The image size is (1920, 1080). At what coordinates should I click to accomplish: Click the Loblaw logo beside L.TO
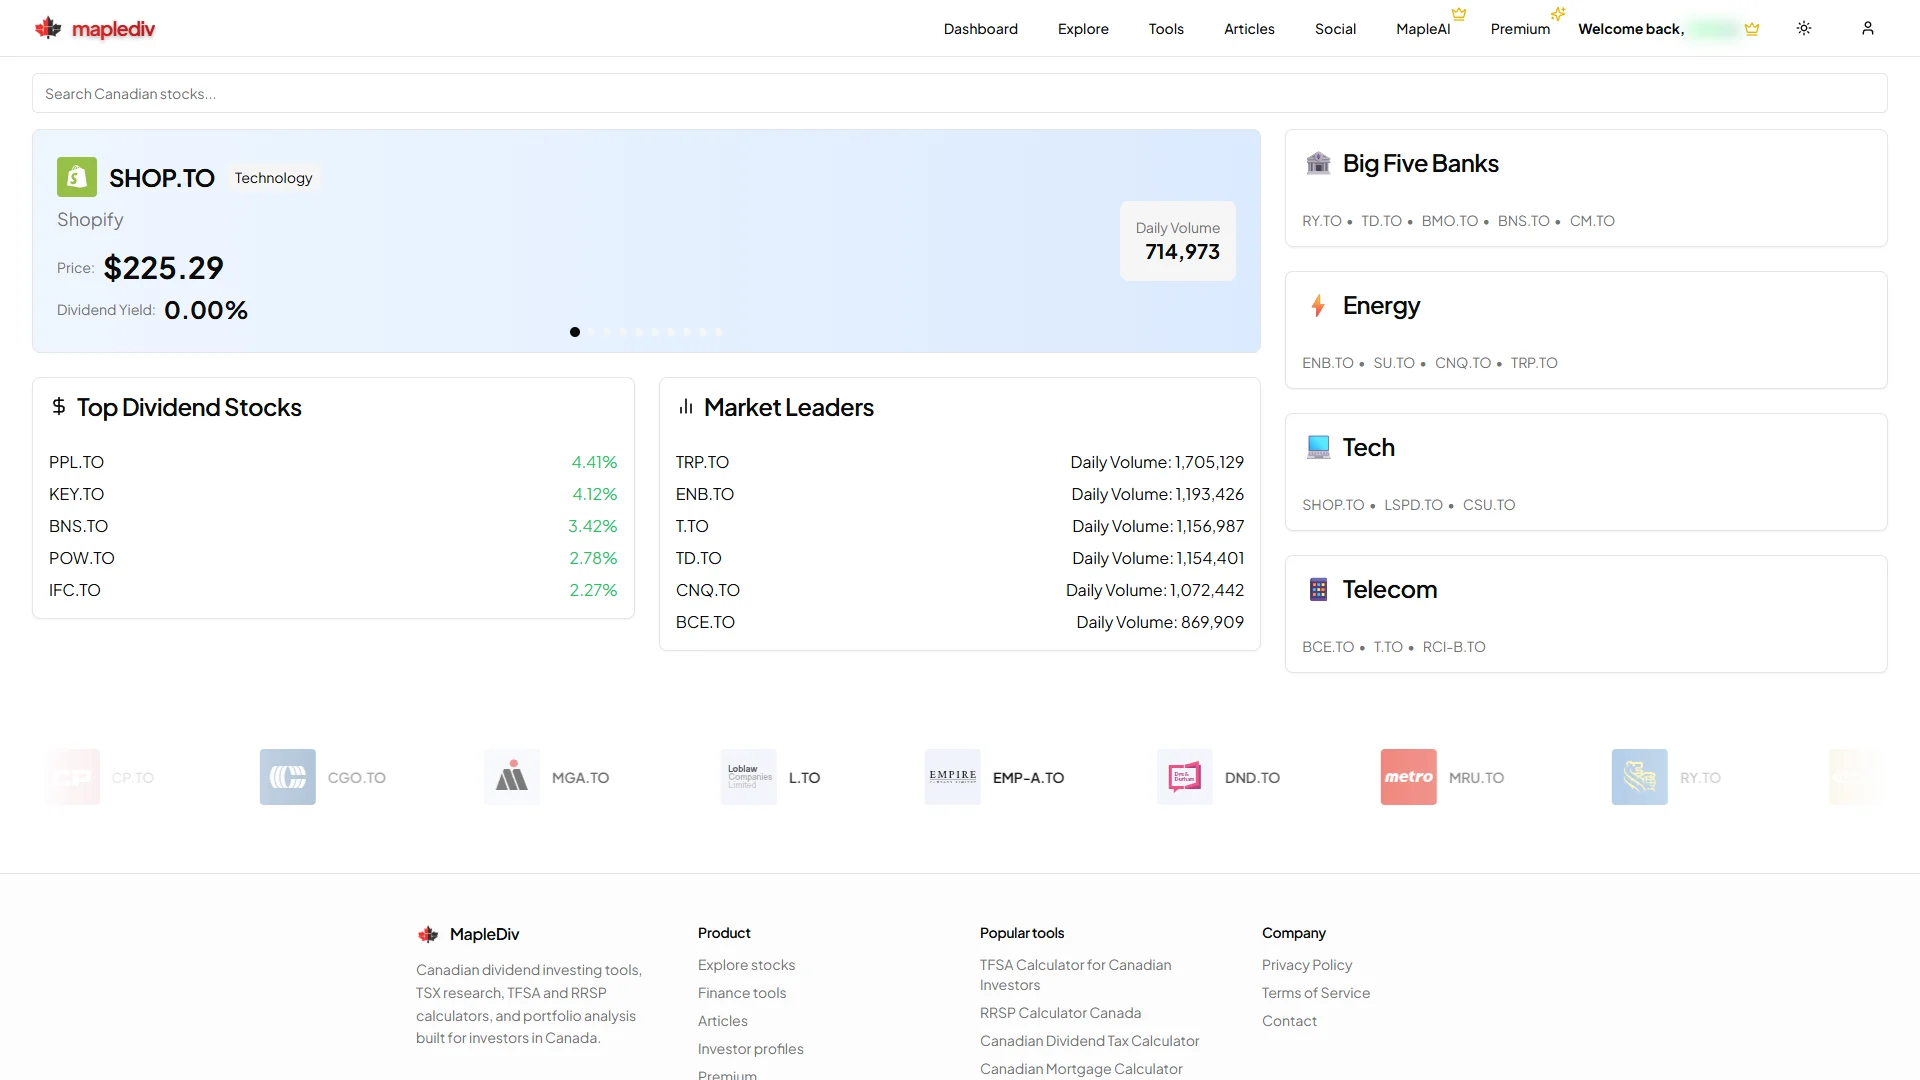coord(749,777)
